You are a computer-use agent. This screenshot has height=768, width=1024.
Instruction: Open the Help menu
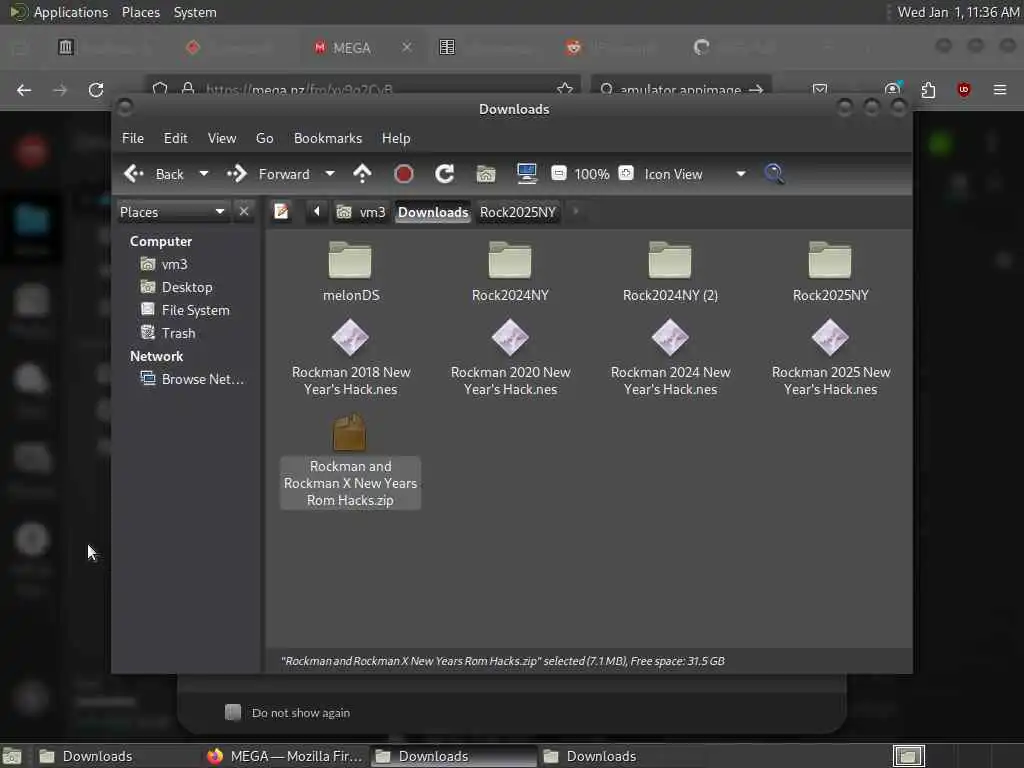396,138
